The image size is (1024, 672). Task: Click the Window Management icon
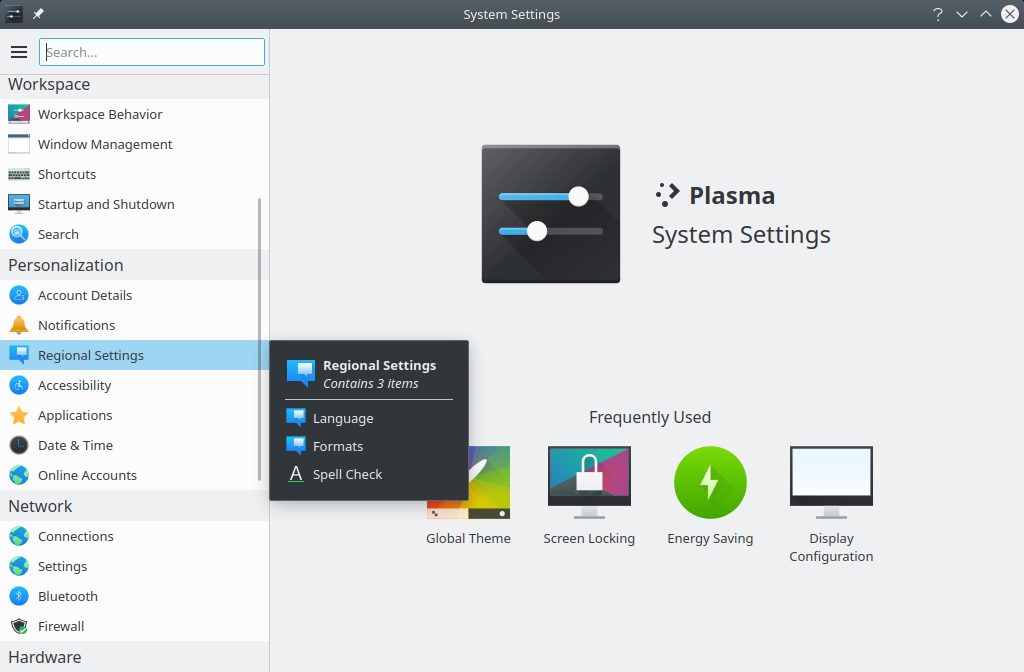coord(19,144)
